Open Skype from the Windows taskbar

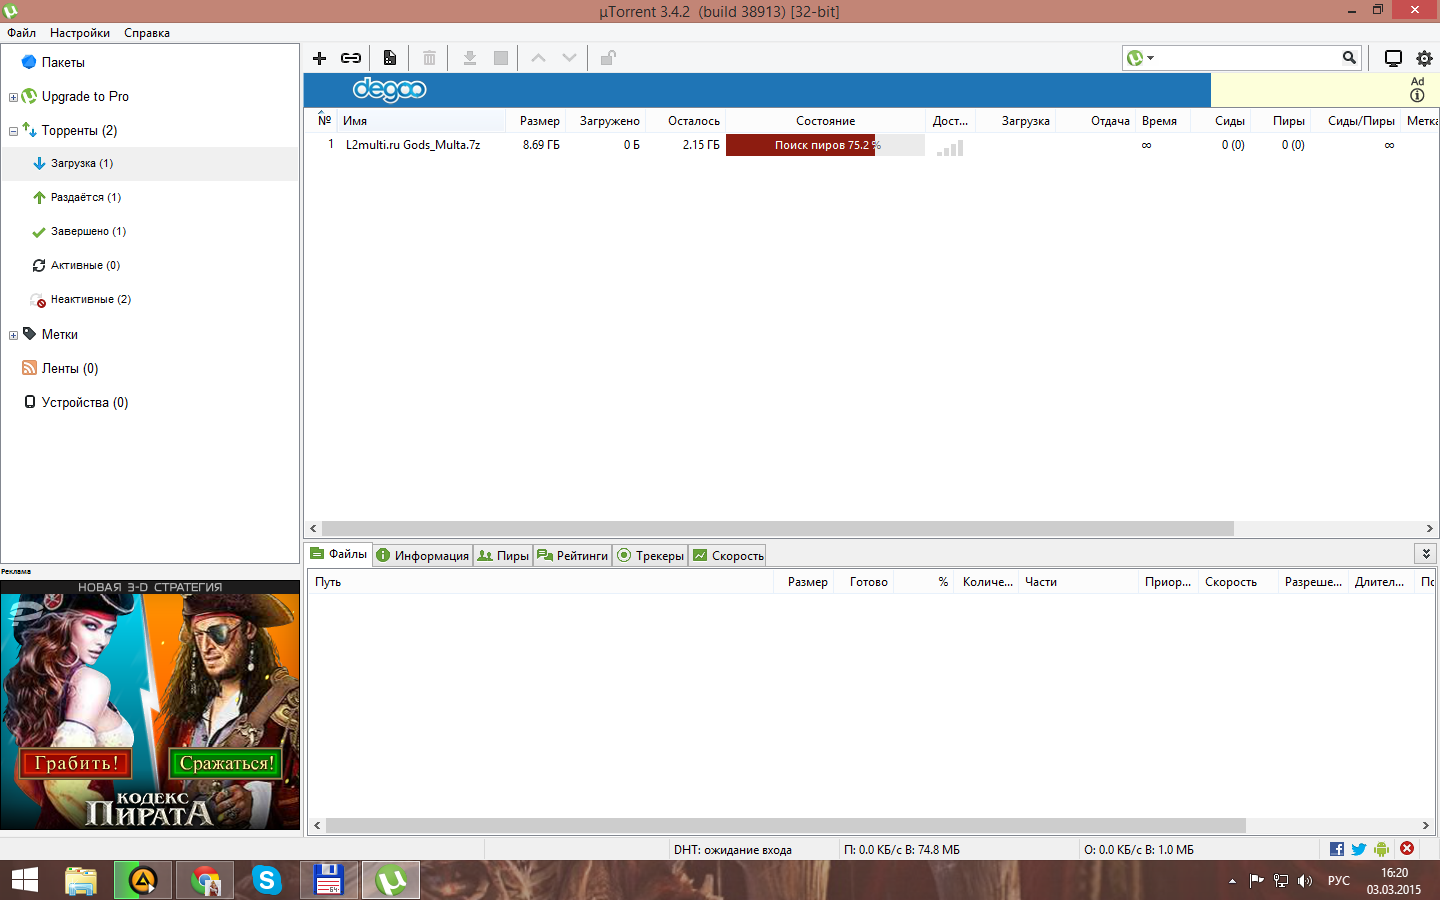pos(266,880)
